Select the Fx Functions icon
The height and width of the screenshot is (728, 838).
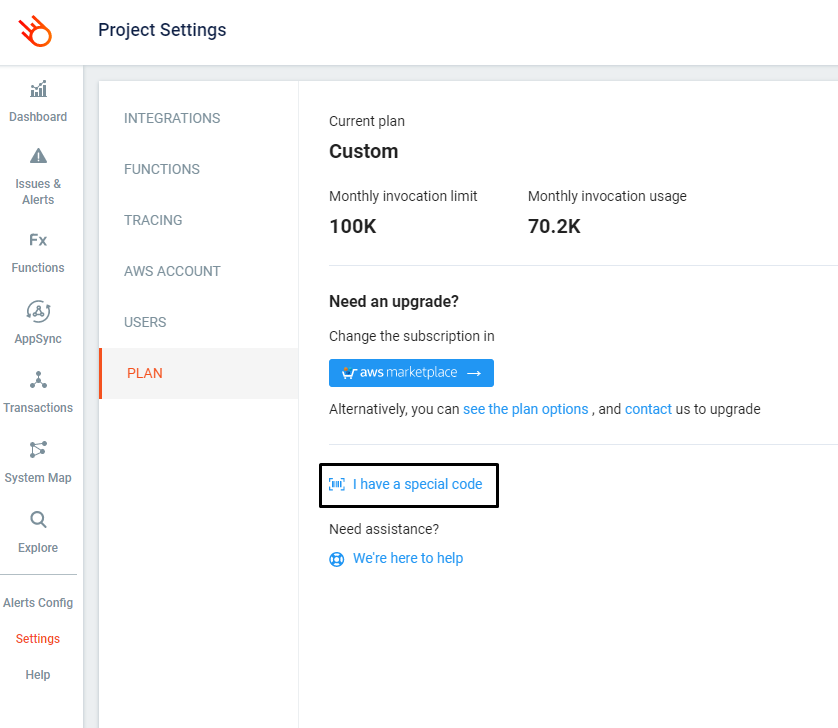click(x=38, y=240)
